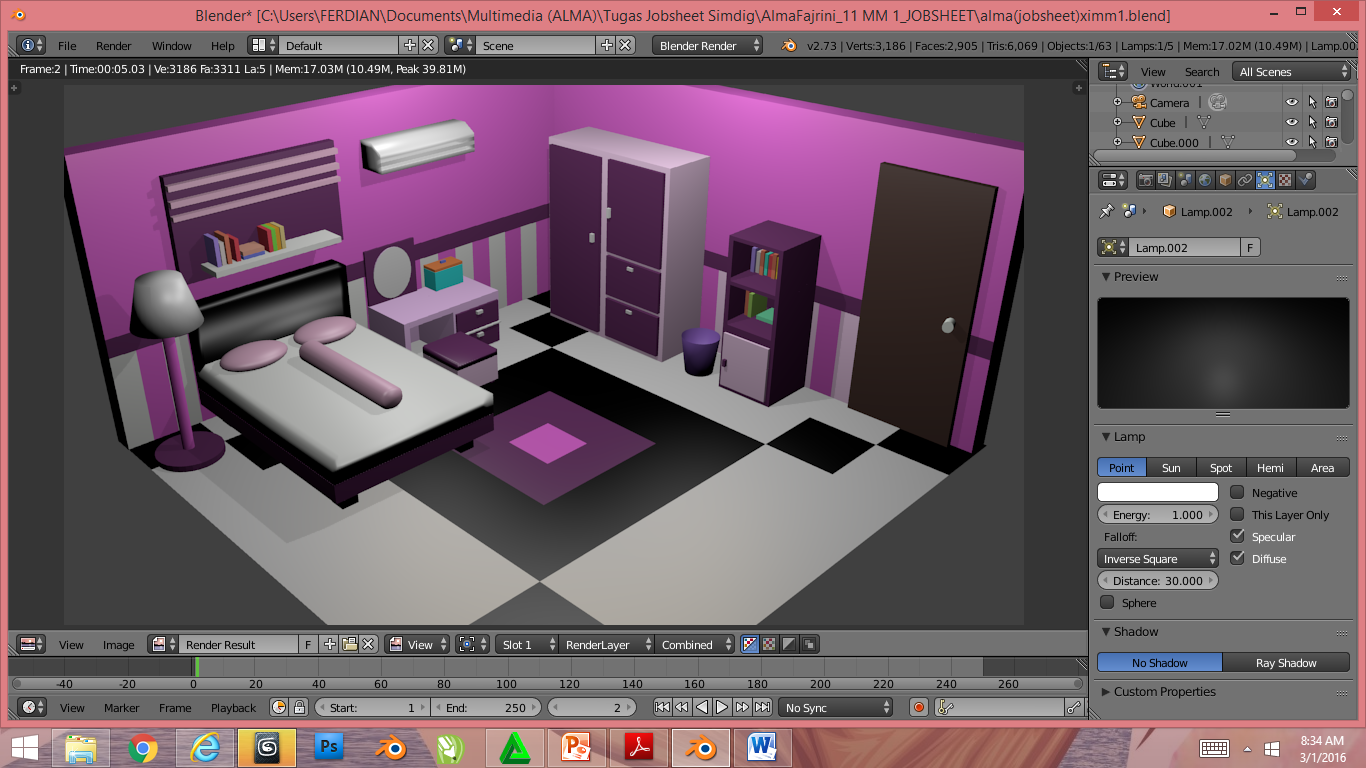Disable the Diffuse checkbox
The image size is (1366, 768).
1237,558
